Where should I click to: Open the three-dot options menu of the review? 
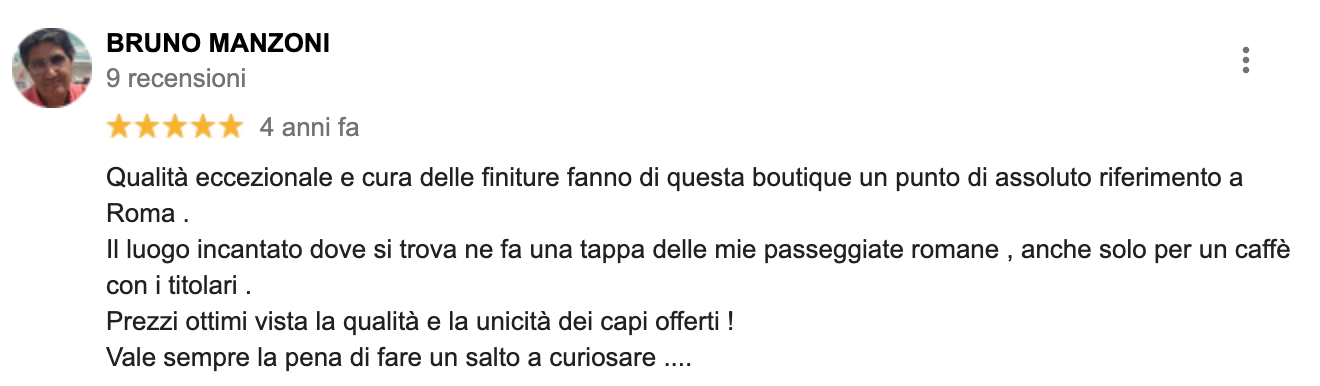click(x=1245, y=60)
